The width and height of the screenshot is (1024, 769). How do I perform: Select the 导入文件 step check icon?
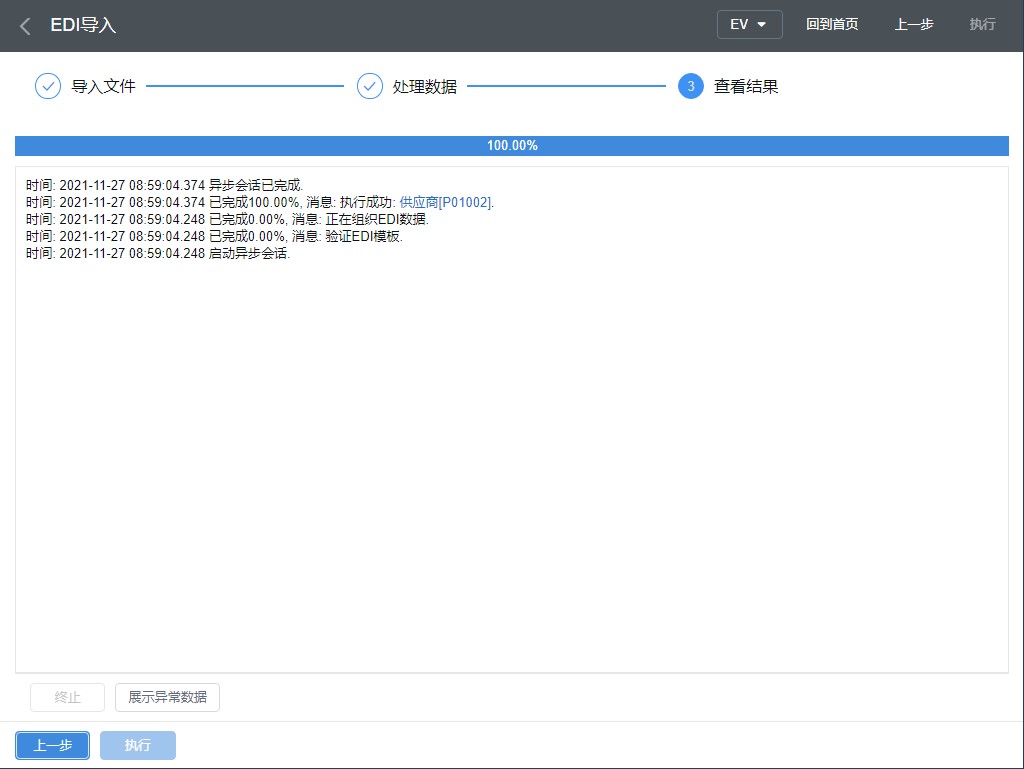[48, 86]
